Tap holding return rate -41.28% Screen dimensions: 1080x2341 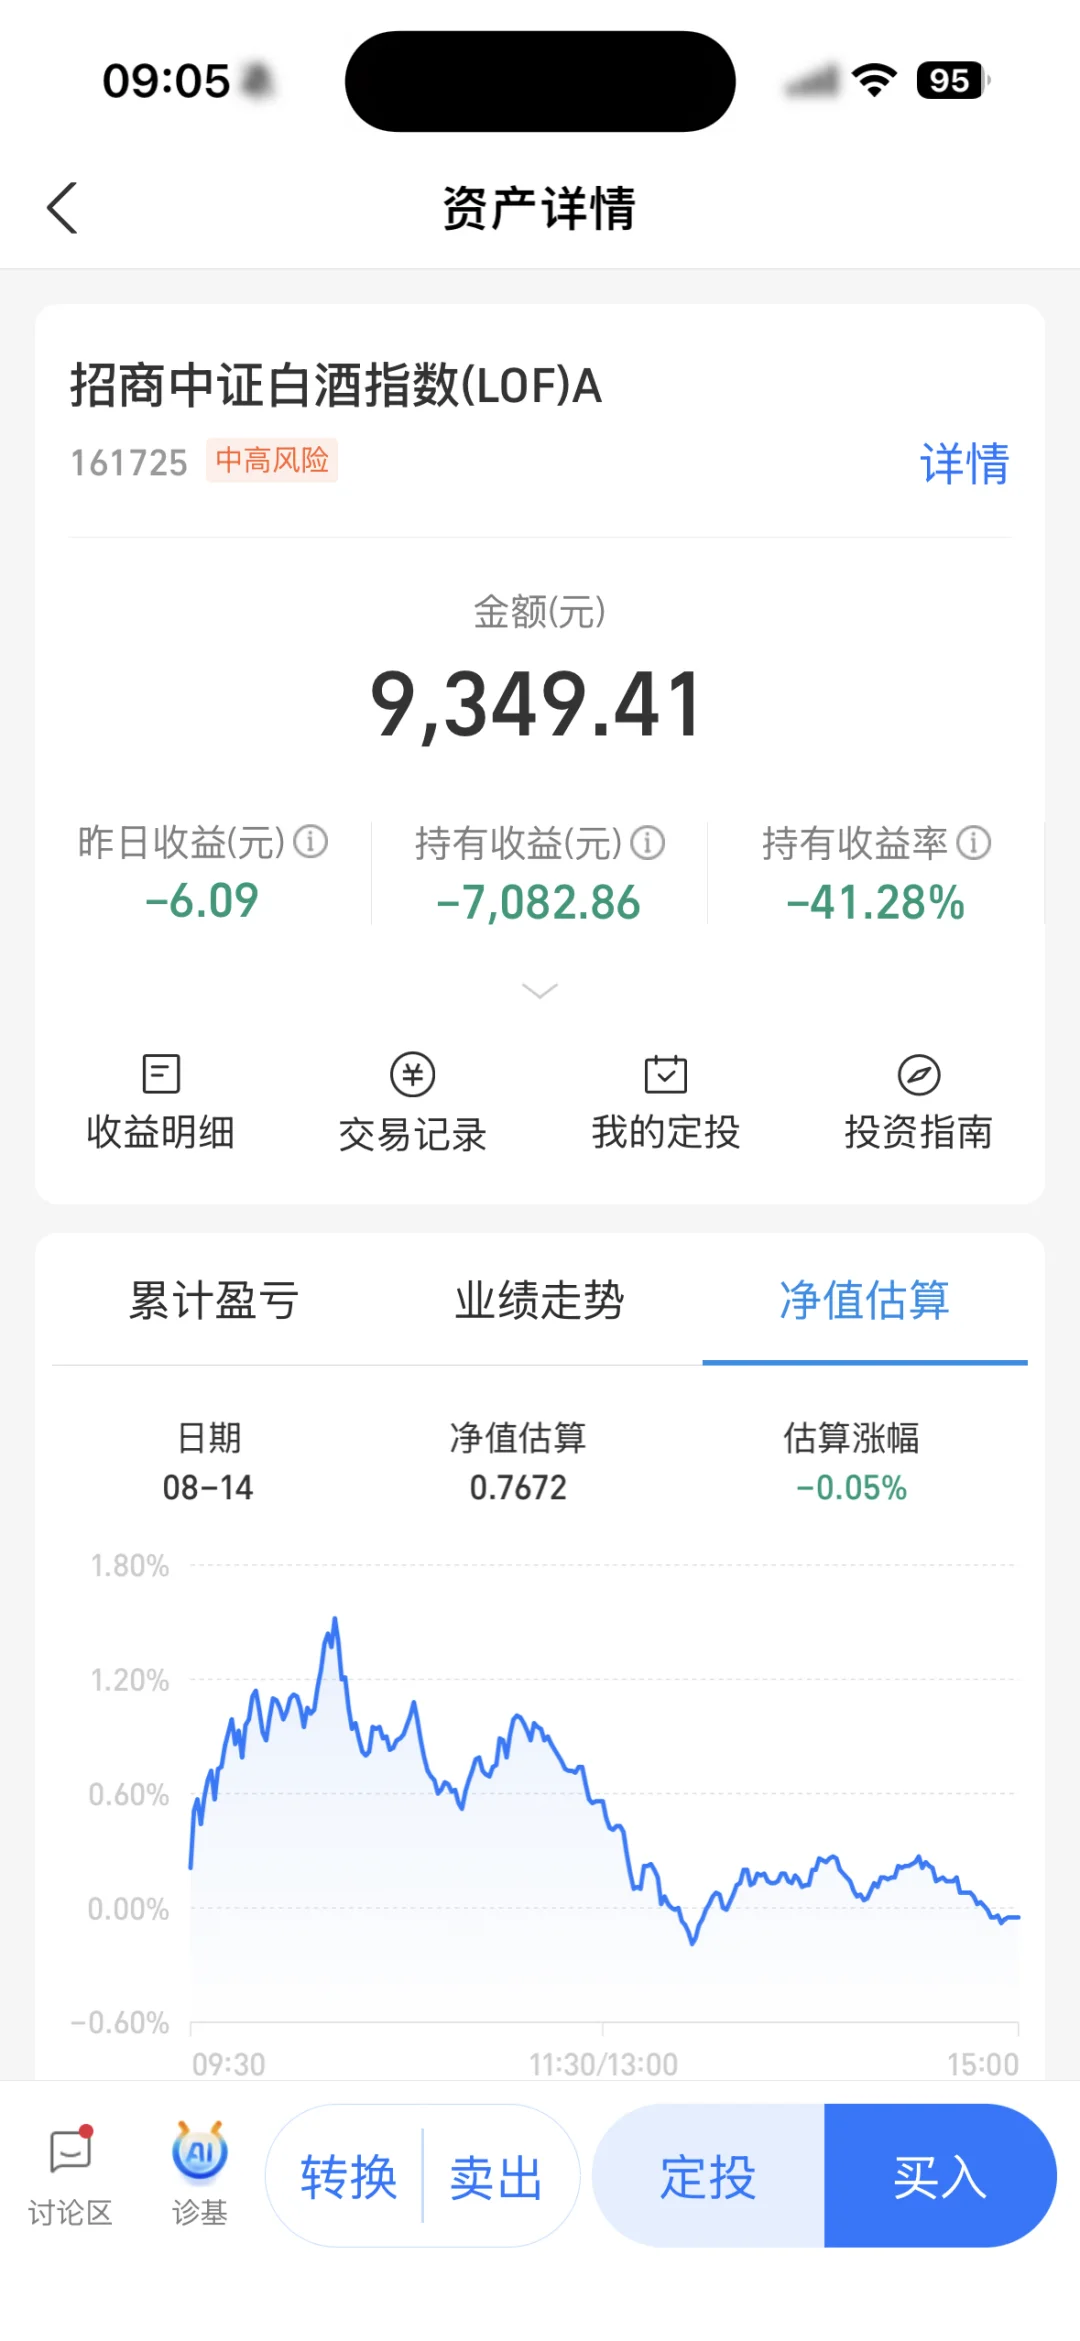876,903
